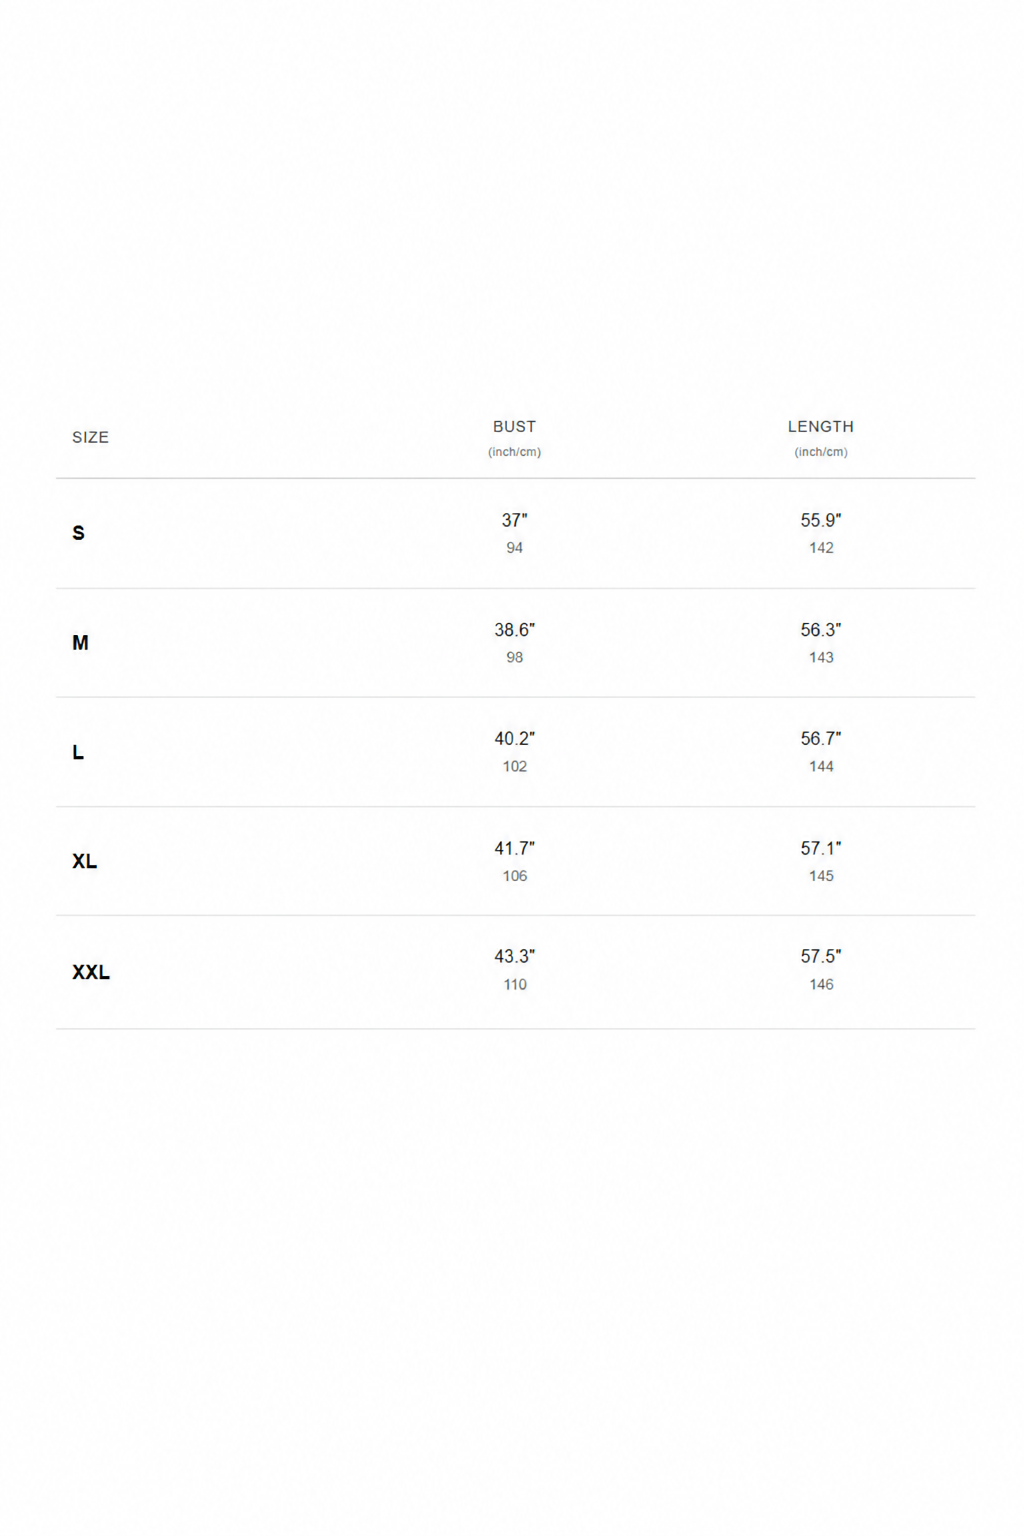Select the XXL size row label

pyautogui.click(x=91, y=972)
